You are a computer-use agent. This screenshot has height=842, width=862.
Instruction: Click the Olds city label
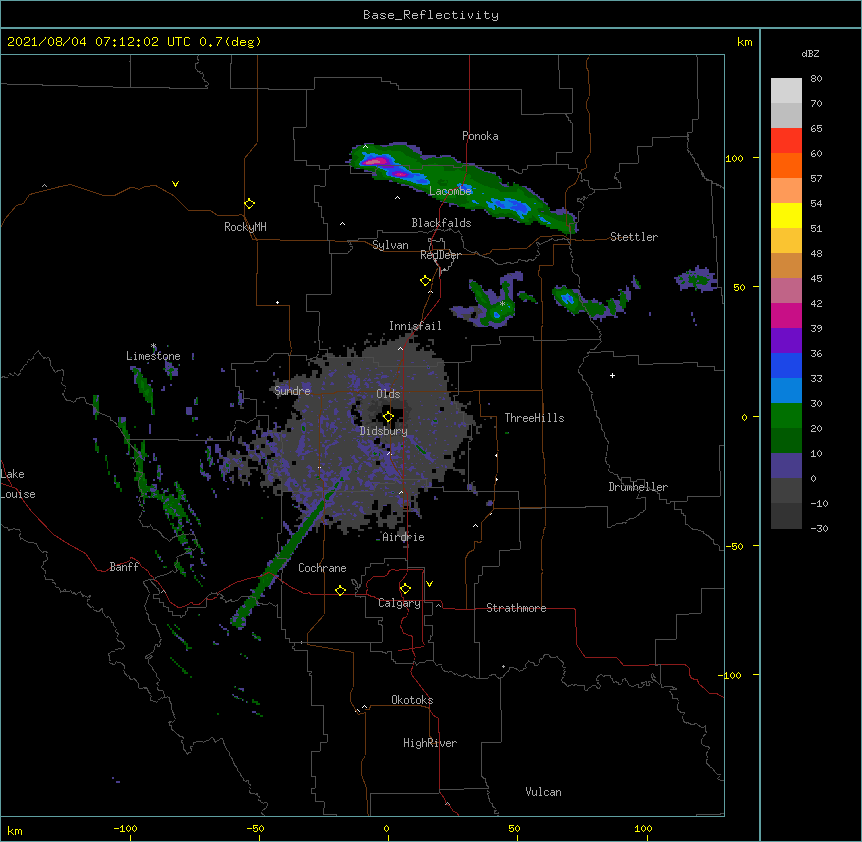pyautogui.click(x=388, y=394)
